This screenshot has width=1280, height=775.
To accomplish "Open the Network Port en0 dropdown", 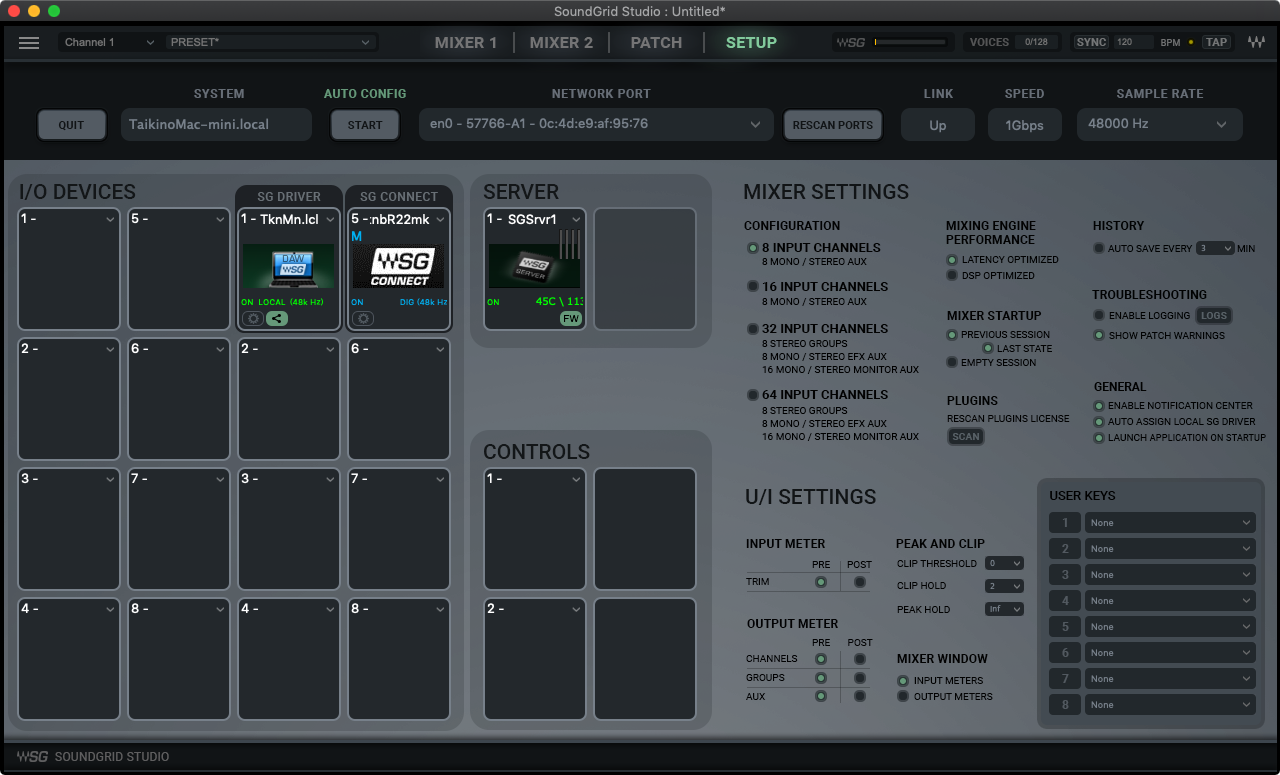I will [x=596, y=125].
